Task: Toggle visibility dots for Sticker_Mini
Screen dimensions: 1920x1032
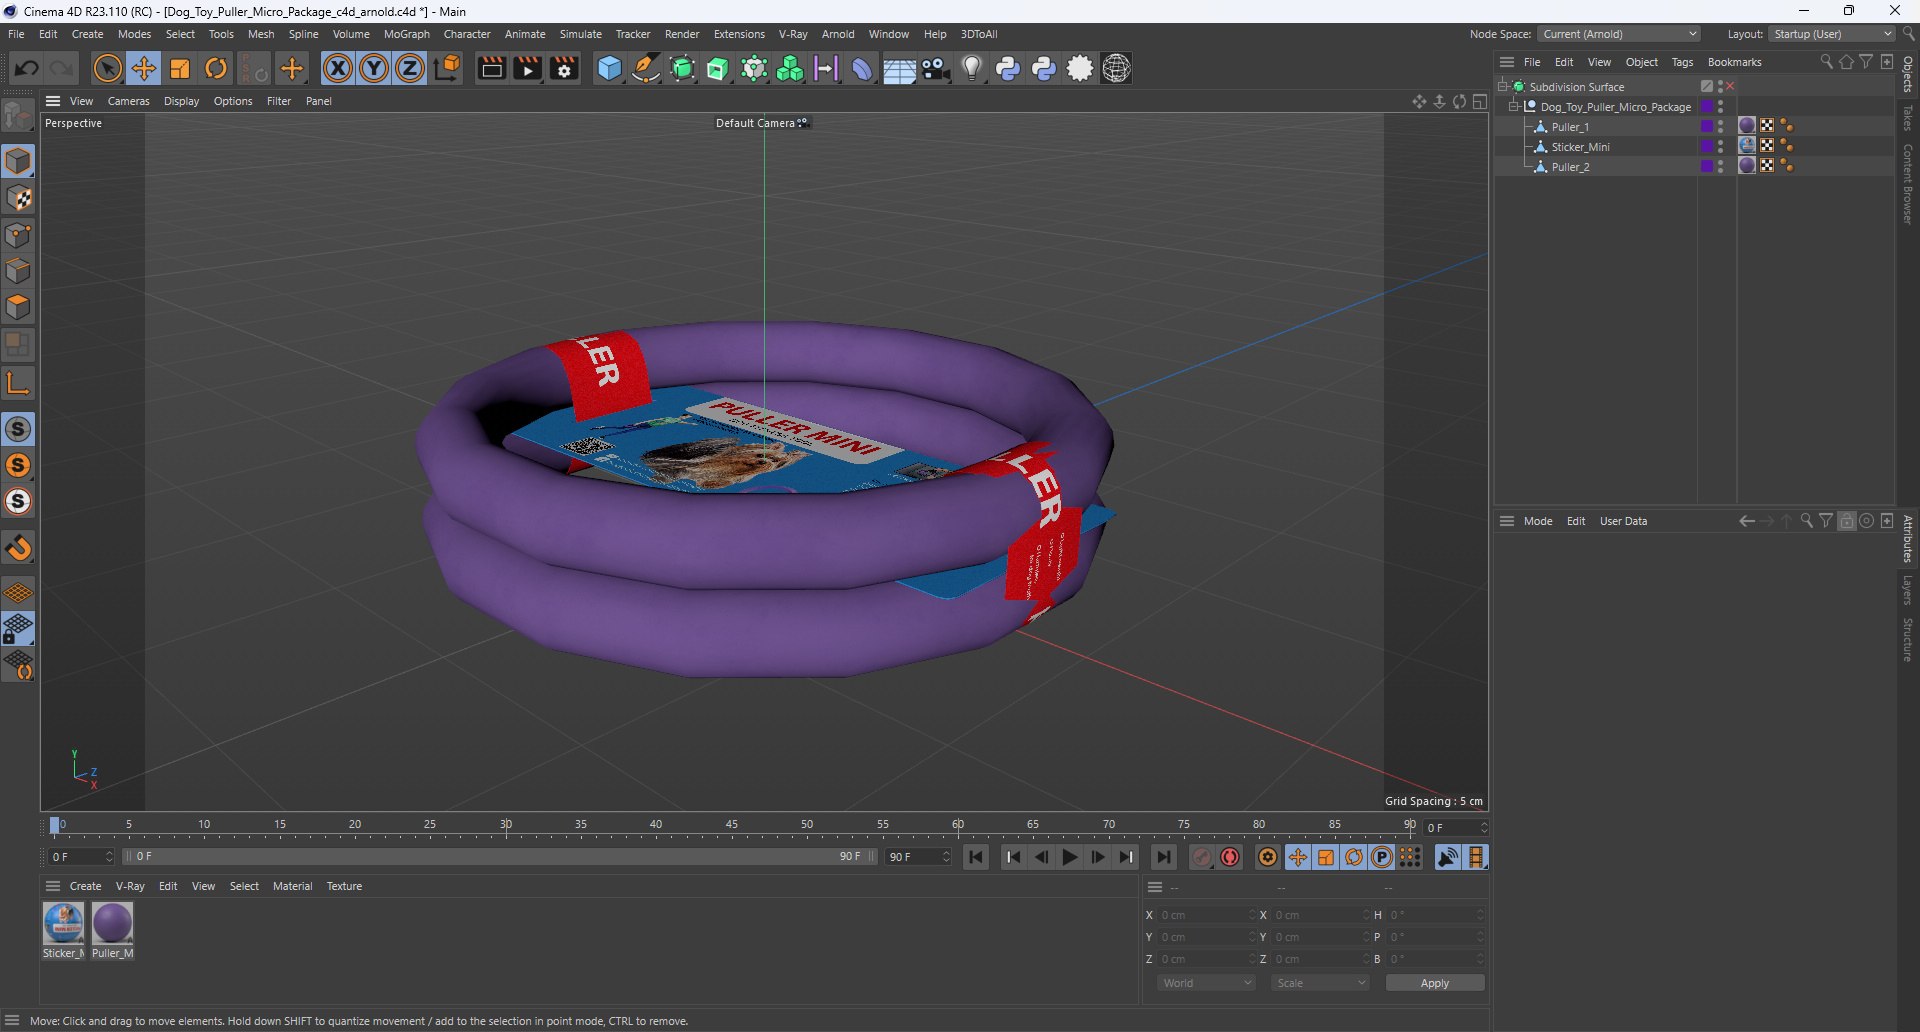Action: [1721, 147]
